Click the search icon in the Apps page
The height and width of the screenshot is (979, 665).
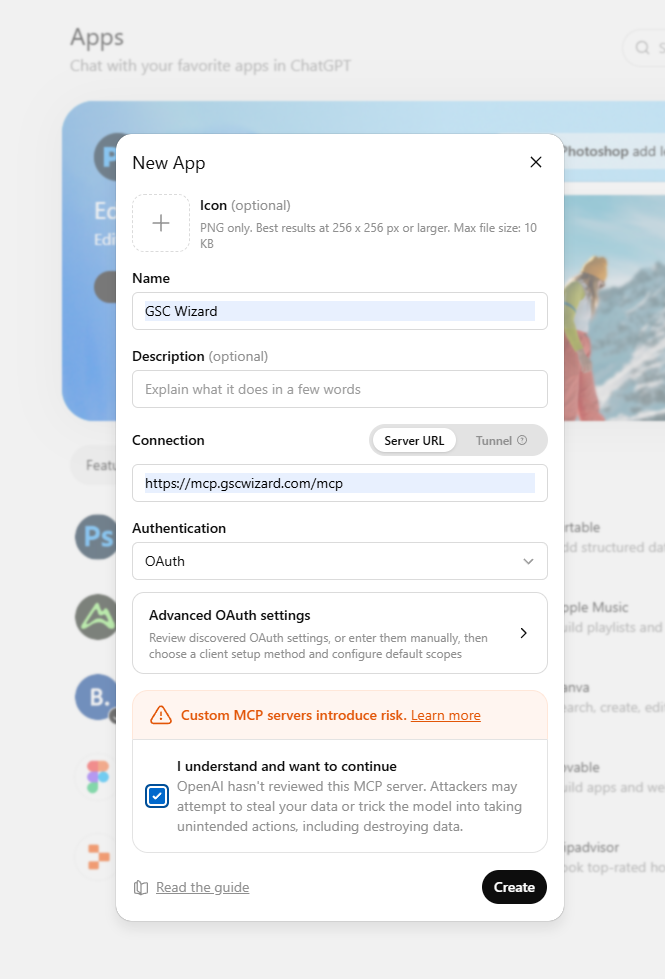642,47
